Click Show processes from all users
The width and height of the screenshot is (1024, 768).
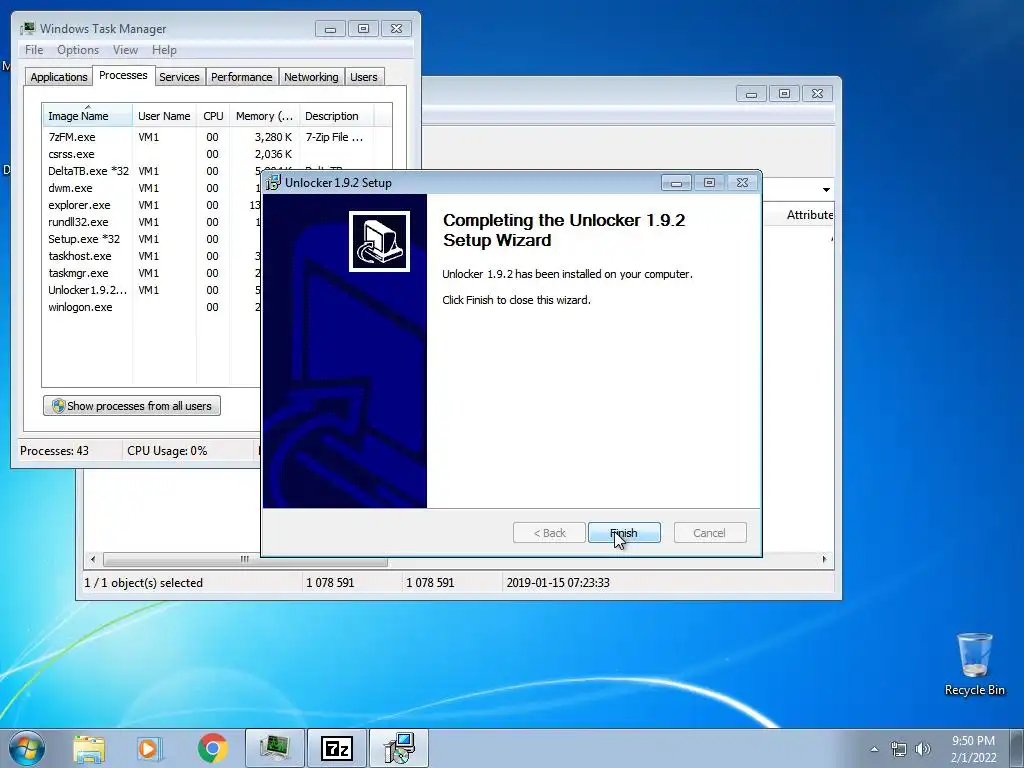click(132, 406)
